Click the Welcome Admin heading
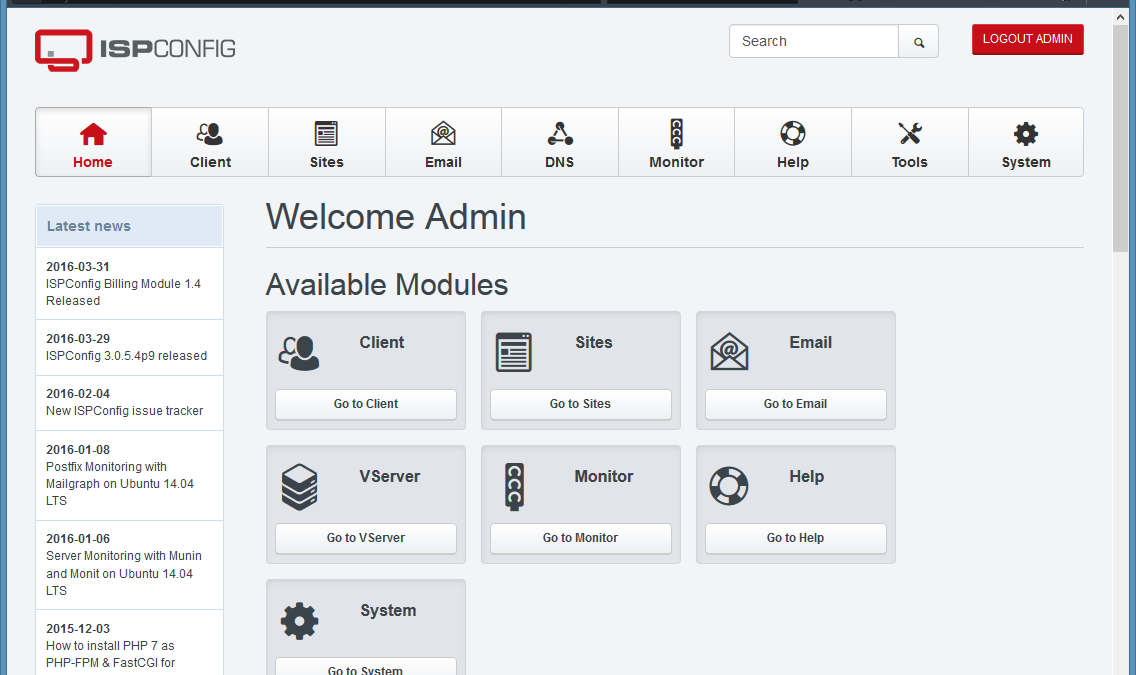 pos(396,217)
